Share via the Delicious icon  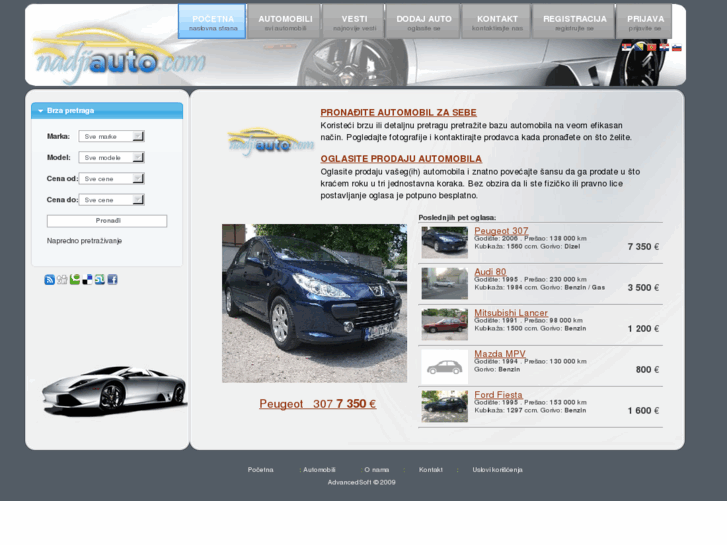click(x=87, y=280)
